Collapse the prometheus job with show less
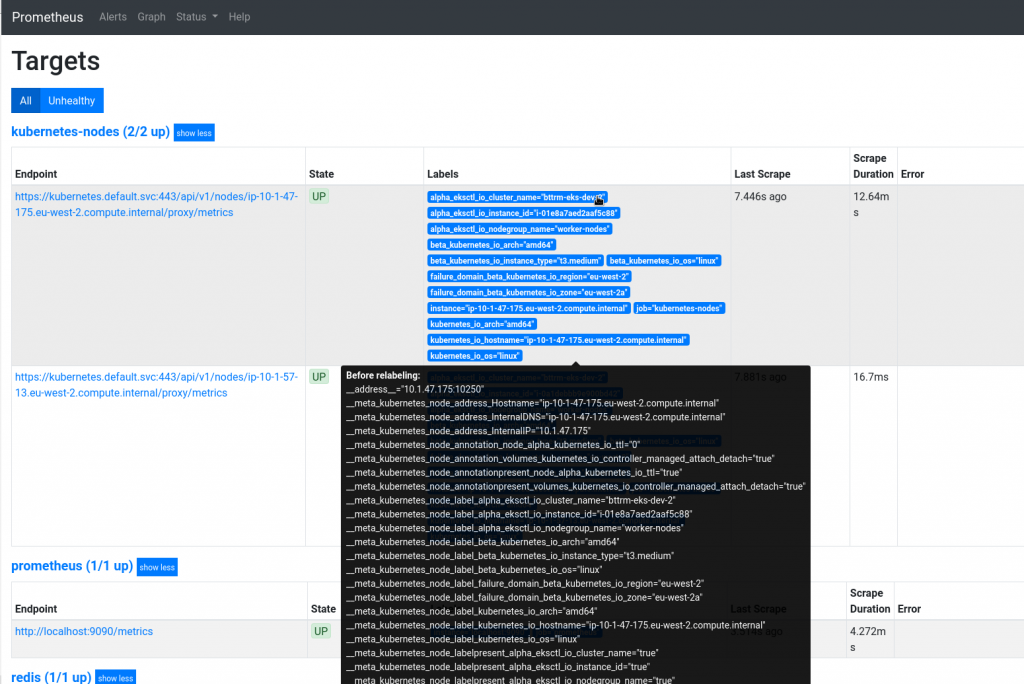The height and width of the screenshot is (684, 1024). (156, 567)
